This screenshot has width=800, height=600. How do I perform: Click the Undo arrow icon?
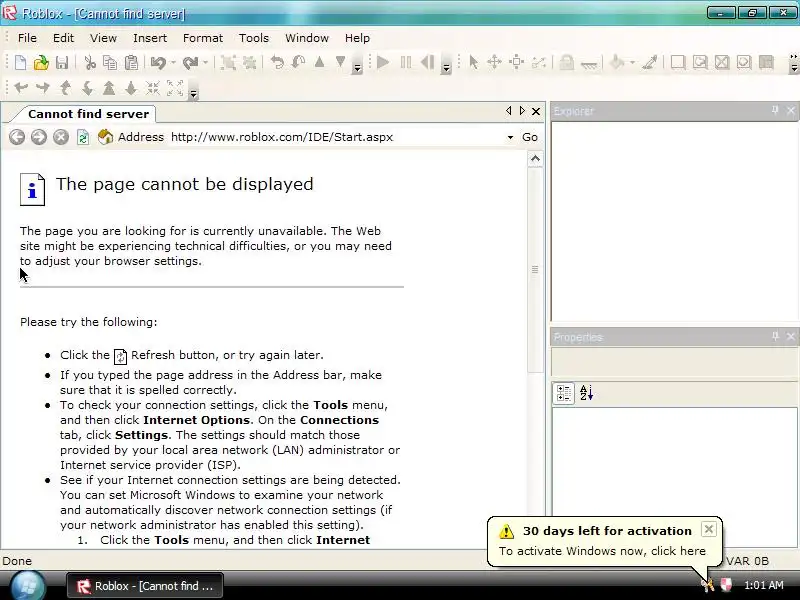(x=159, y=63)
